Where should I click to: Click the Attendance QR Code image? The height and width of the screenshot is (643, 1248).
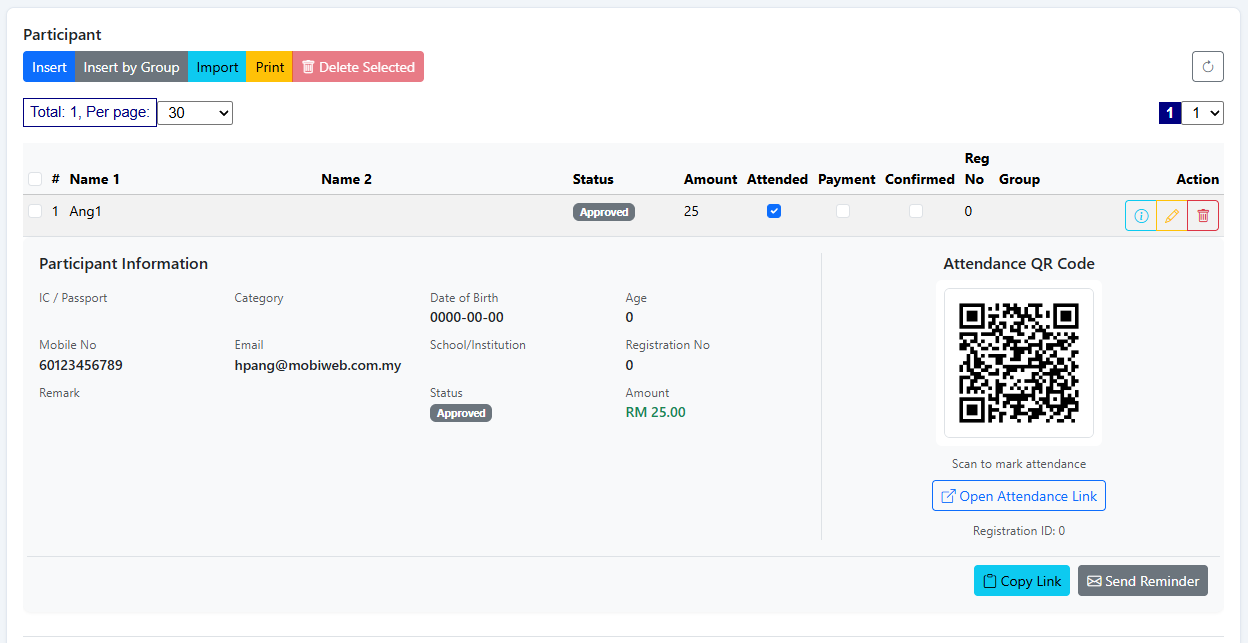[x=1019, y=363]
